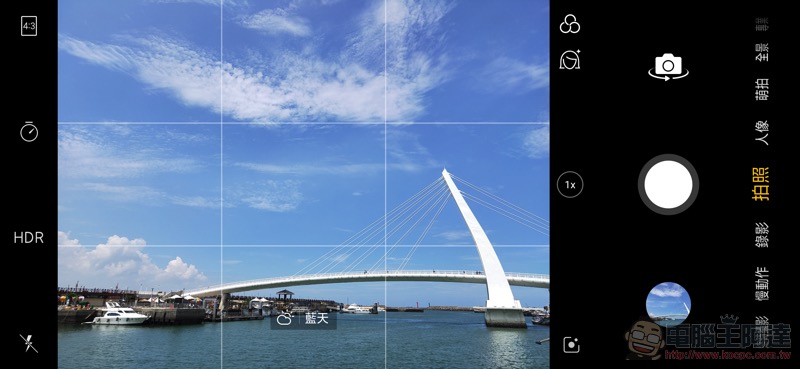Screen dimensions: 800x369
Task: Select the 拍照 photo mode
Action: pyautogui.click(x=762, y=183)
